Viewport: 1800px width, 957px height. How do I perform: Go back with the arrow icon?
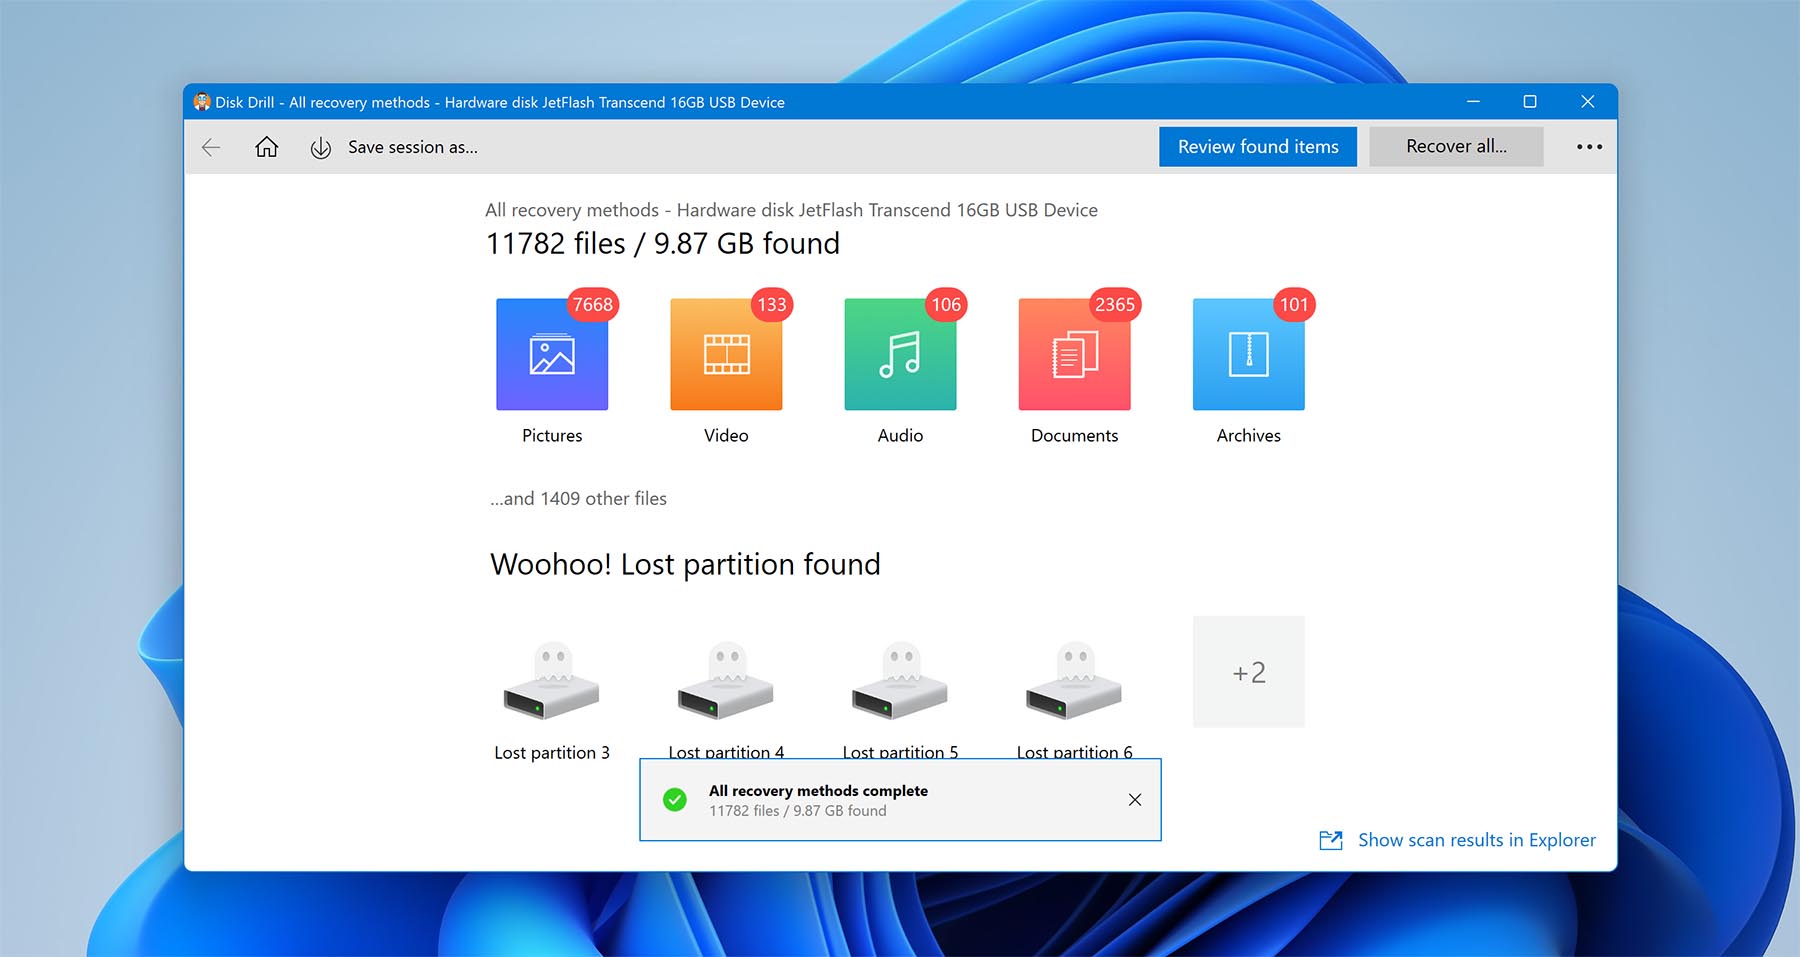point(211,147)
